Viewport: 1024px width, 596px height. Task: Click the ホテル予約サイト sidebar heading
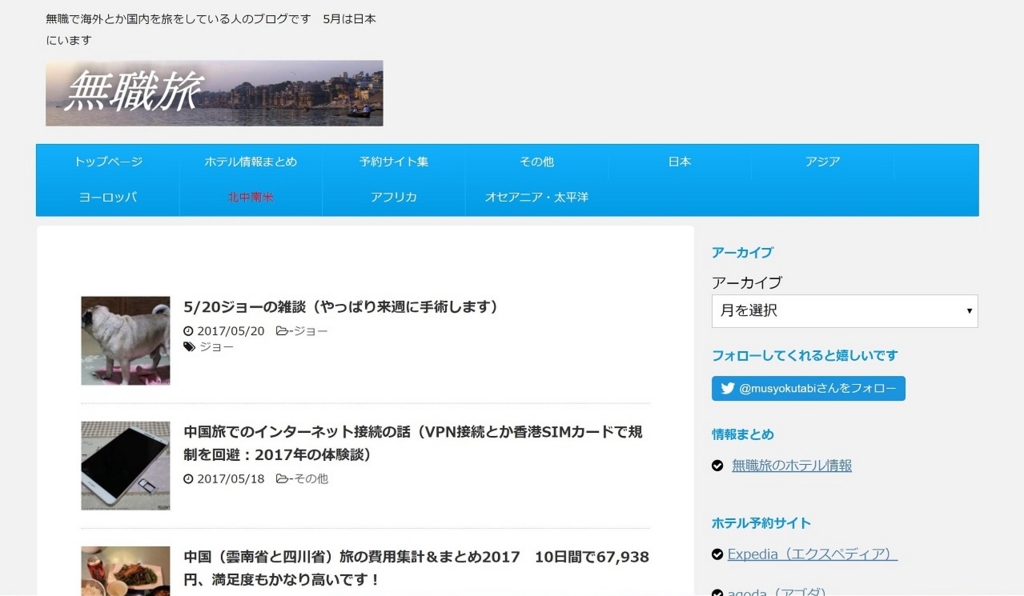click(761, 523)
